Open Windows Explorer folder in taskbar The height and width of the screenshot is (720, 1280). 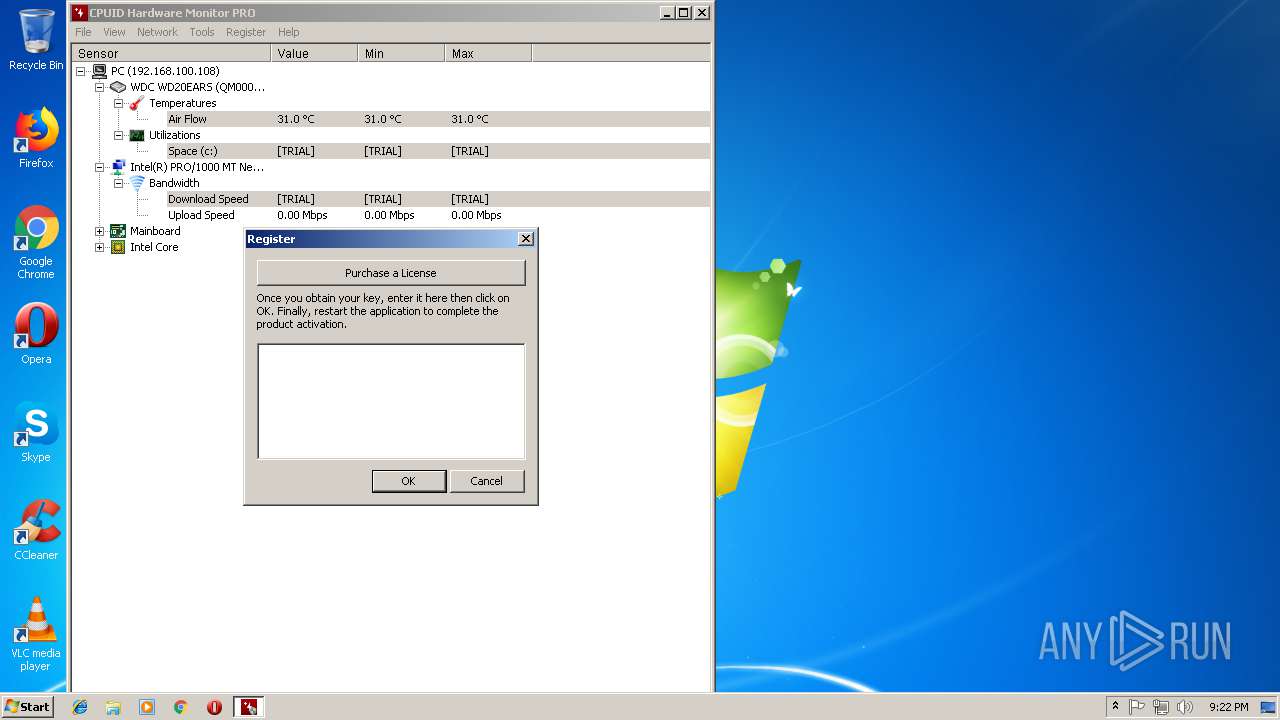tap(113, 707)
